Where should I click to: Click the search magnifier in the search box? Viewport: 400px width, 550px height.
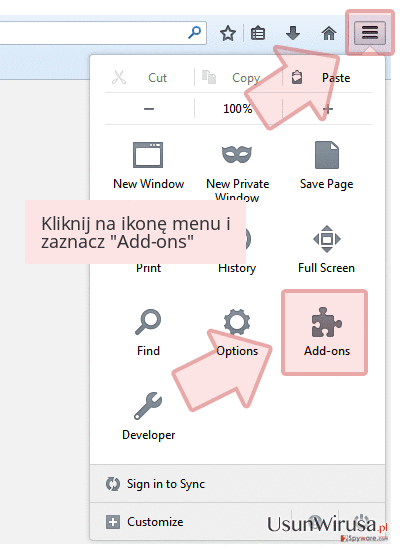point(194,33)
